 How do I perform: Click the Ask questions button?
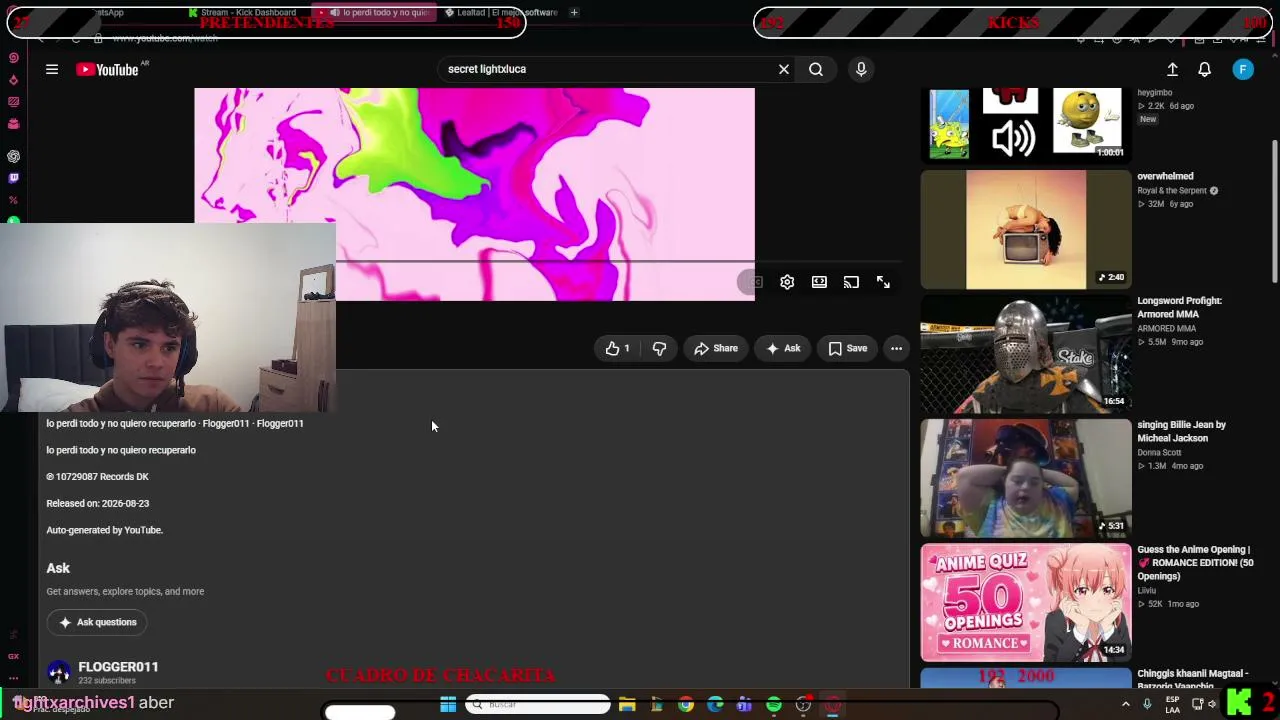click(97, 622)
